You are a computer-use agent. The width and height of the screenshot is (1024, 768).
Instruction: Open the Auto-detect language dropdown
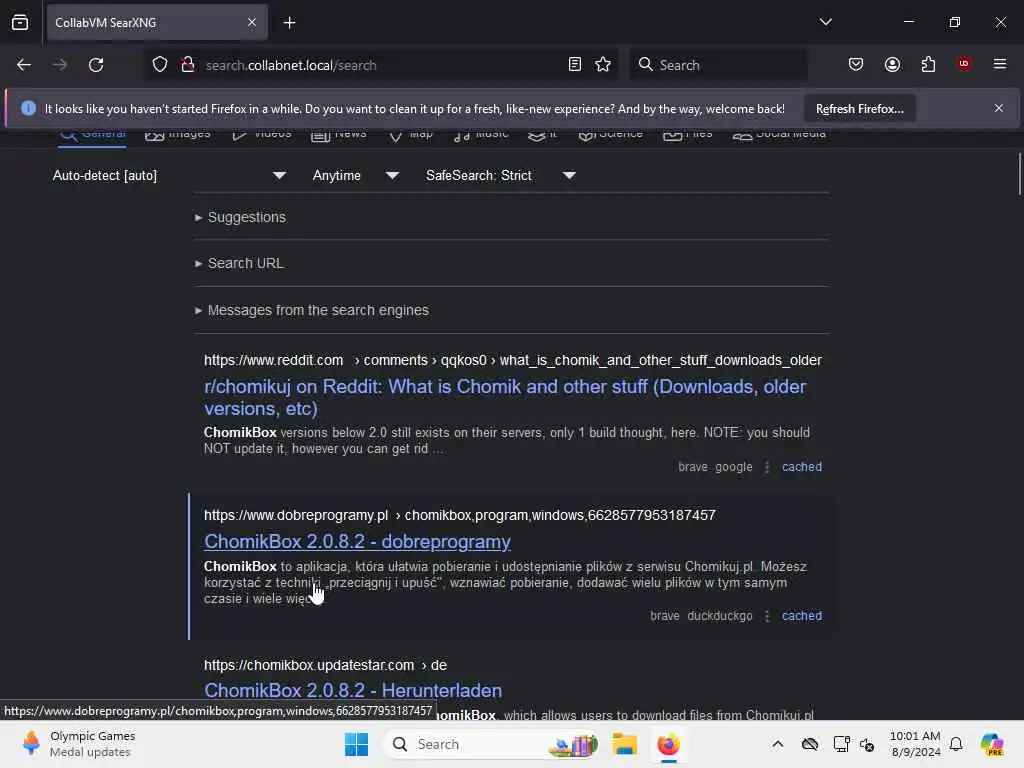coord(169,176)
